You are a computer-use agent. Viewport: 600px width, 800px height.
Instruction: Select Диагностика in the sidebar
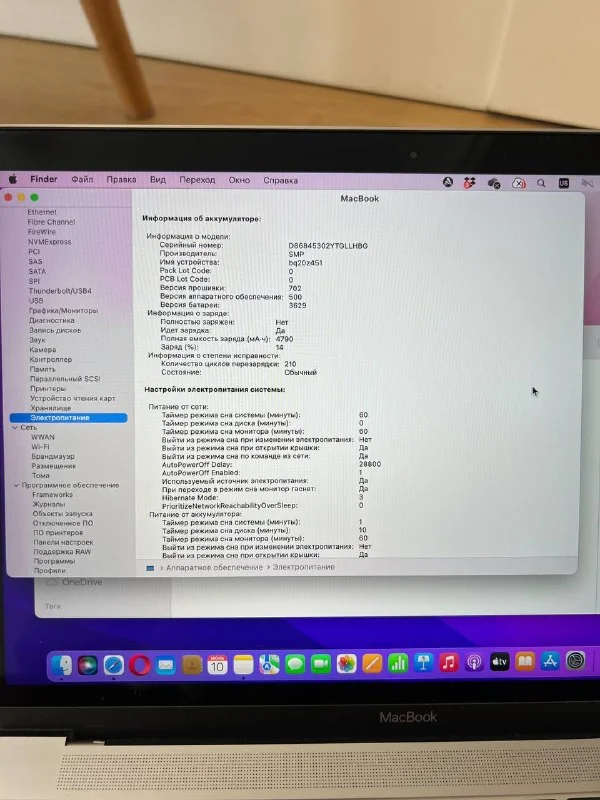tap(52, 320)
